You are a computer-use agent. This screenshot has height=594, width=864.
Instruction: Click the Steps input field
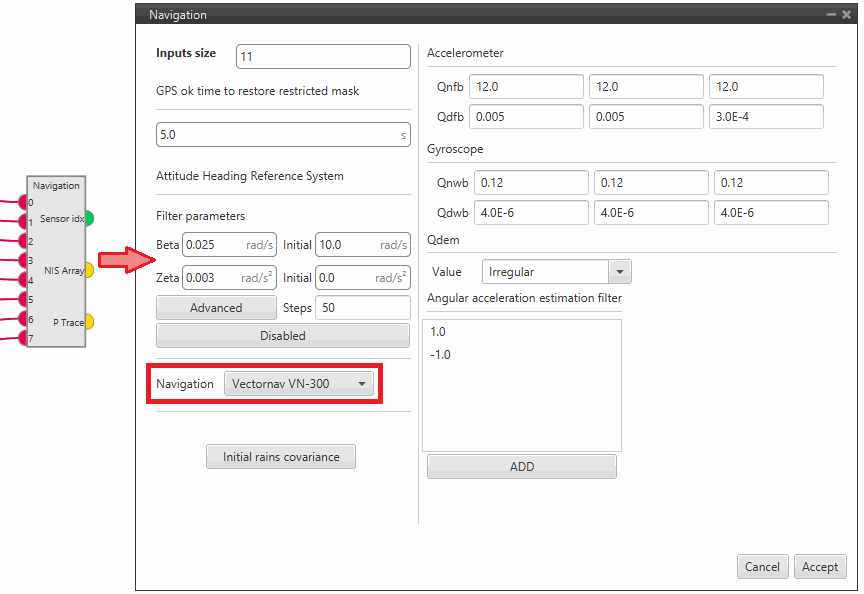coord(362,308)
